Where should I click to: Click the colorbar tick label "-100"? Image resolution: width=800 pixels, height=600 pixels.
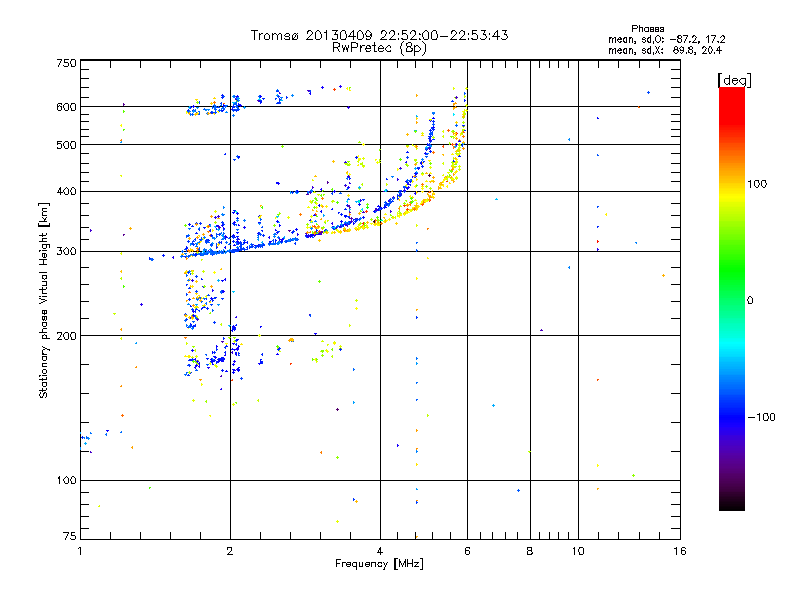pyautogui.click(x=762, y=417)
